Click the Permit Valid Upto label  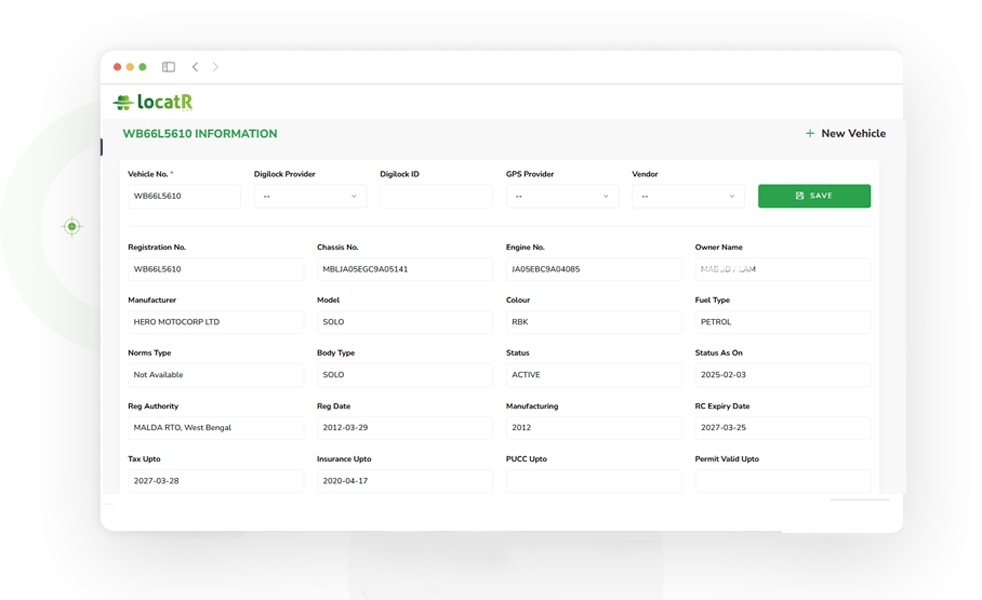coord(726,459)
